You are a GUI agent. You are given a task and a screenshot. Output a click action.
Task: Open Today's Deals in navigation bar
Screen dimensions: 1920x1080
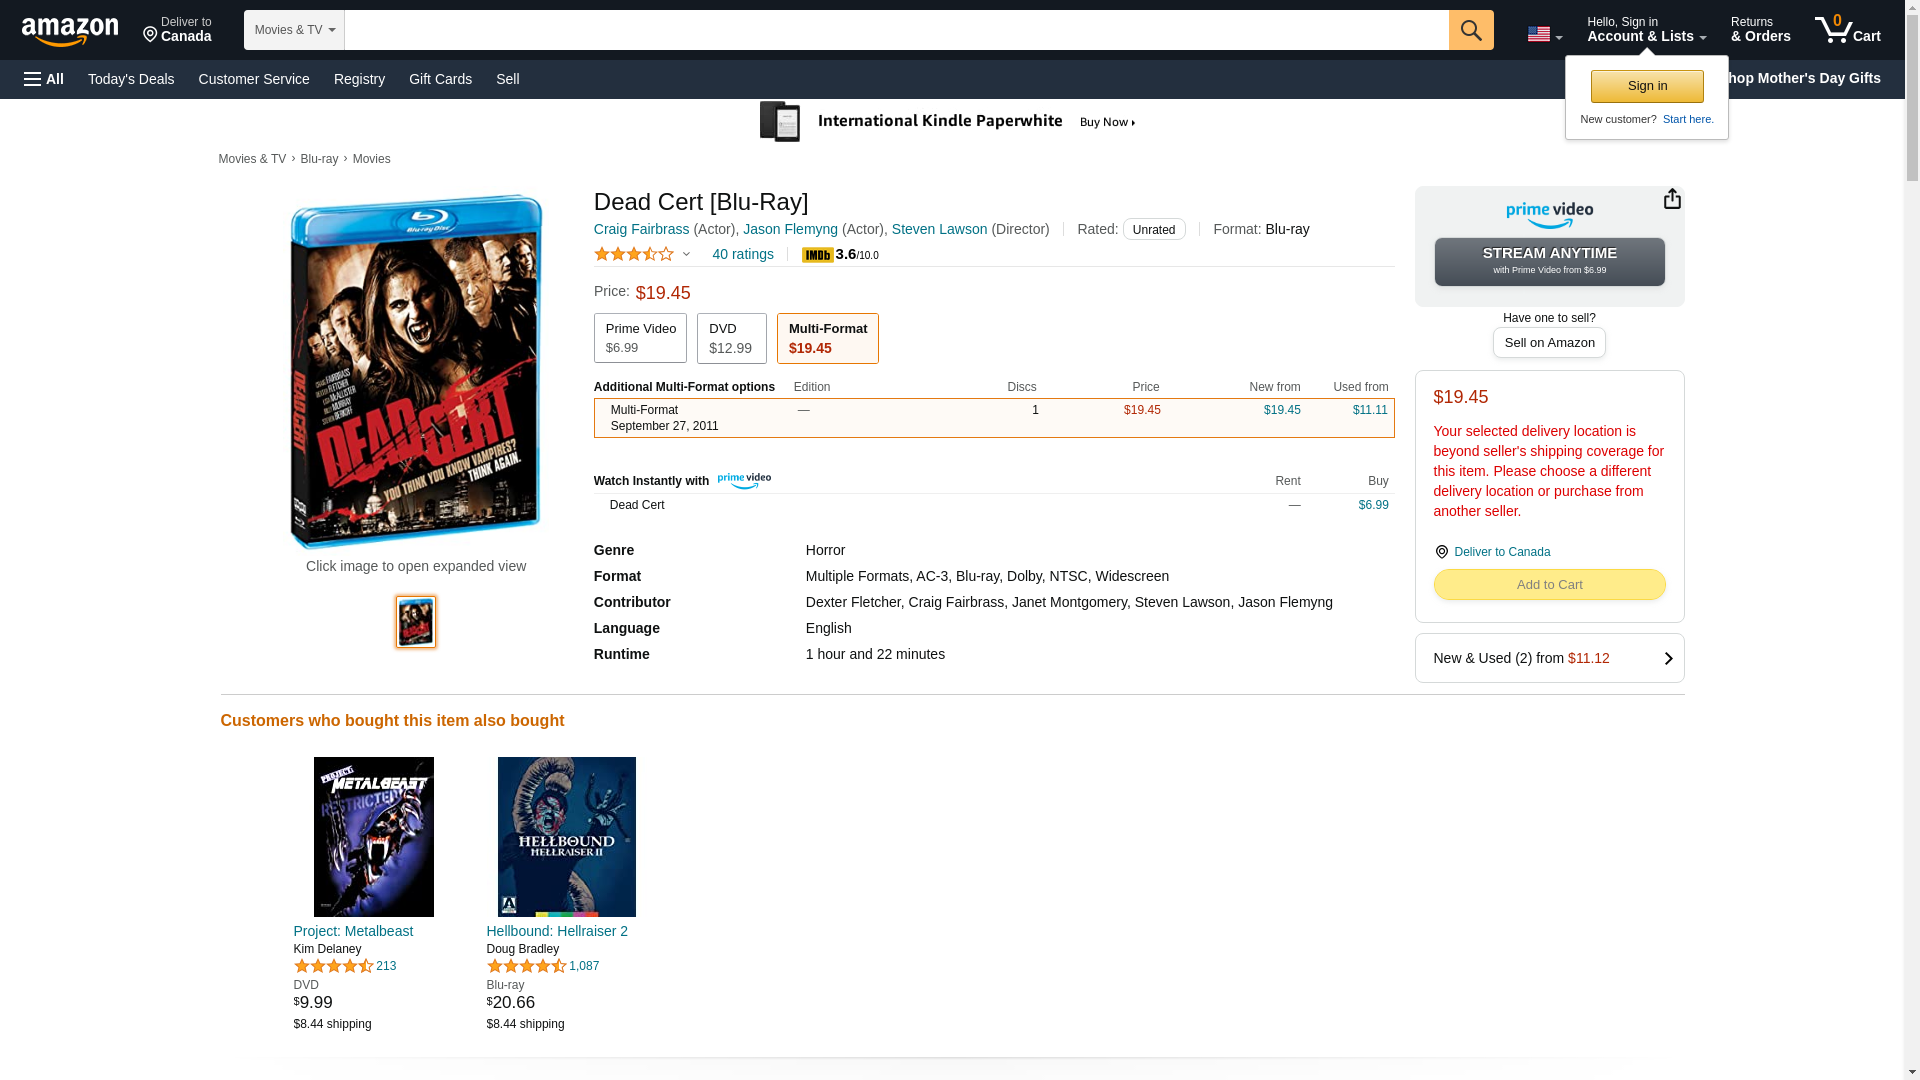(x=131, y=79)
